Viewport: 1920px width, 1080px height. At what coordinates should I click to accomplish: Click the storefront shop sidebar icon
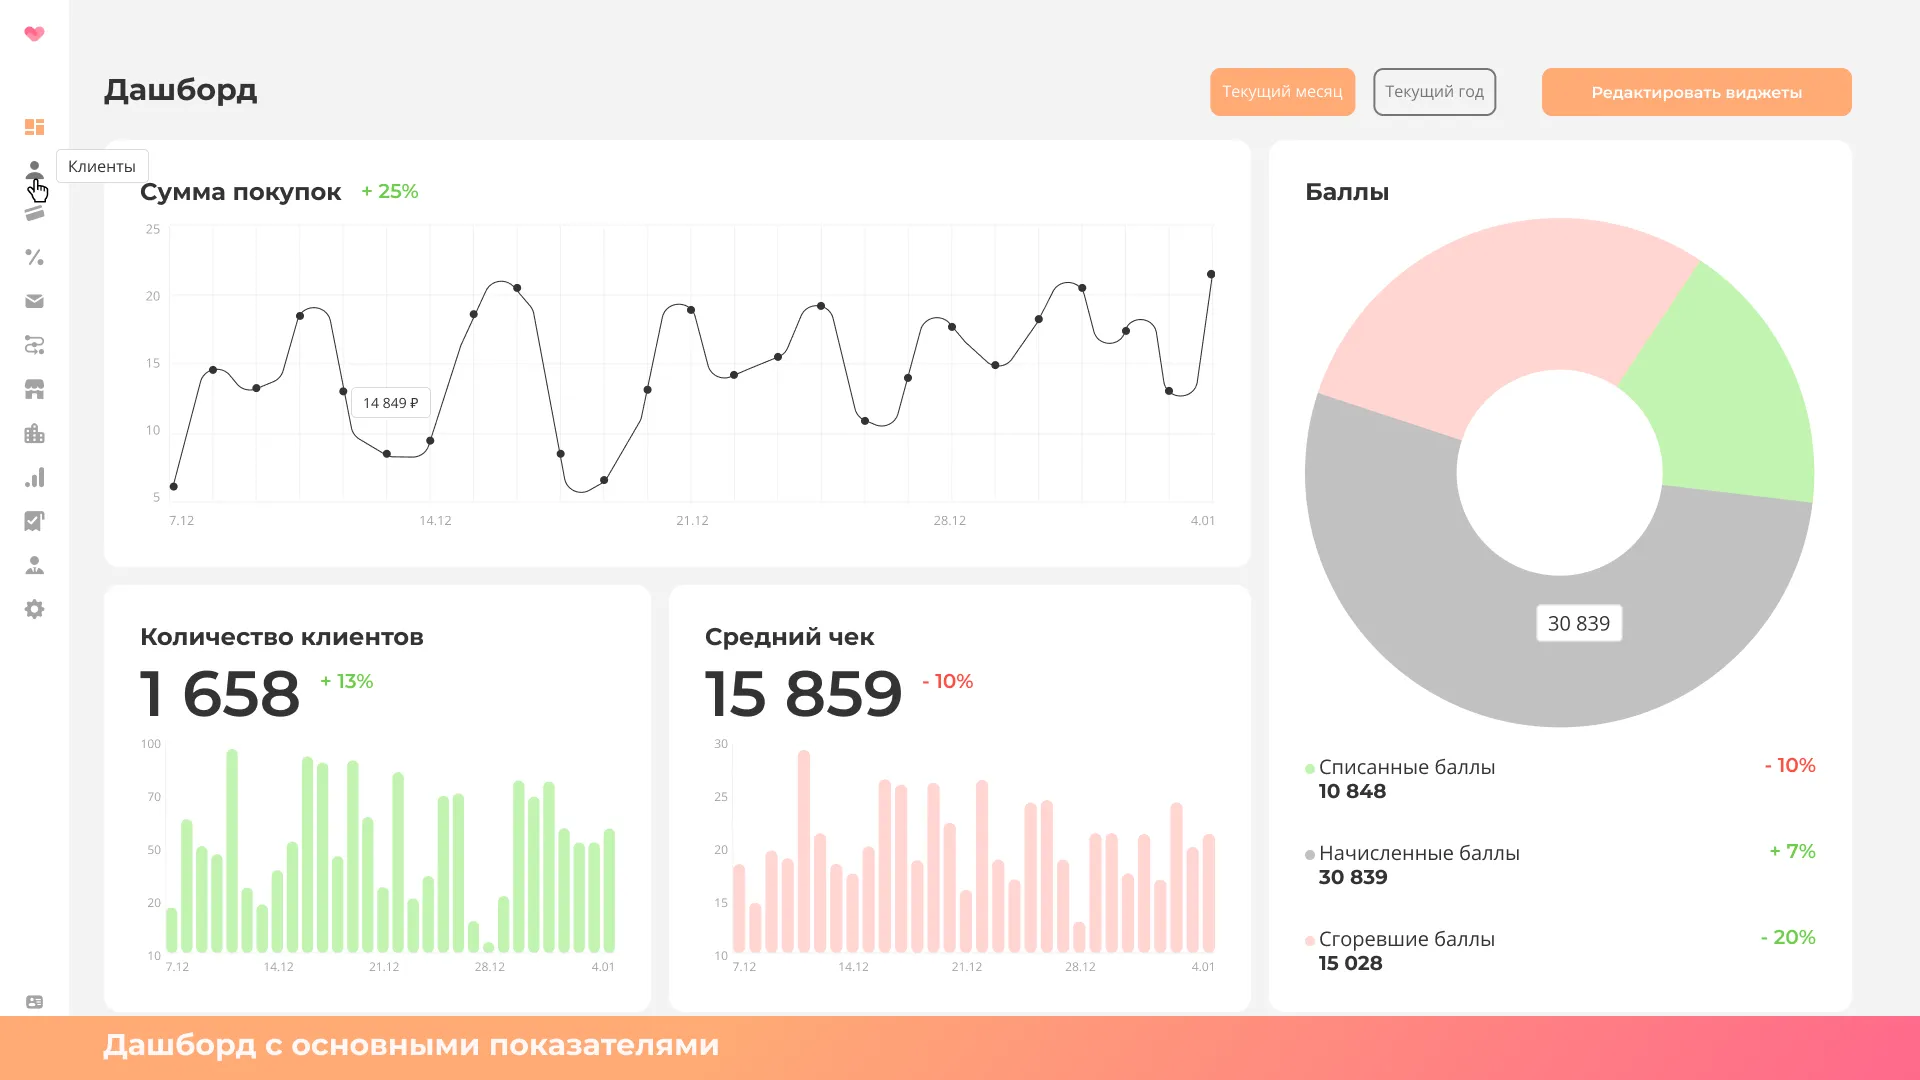click(x=34, y=389)
